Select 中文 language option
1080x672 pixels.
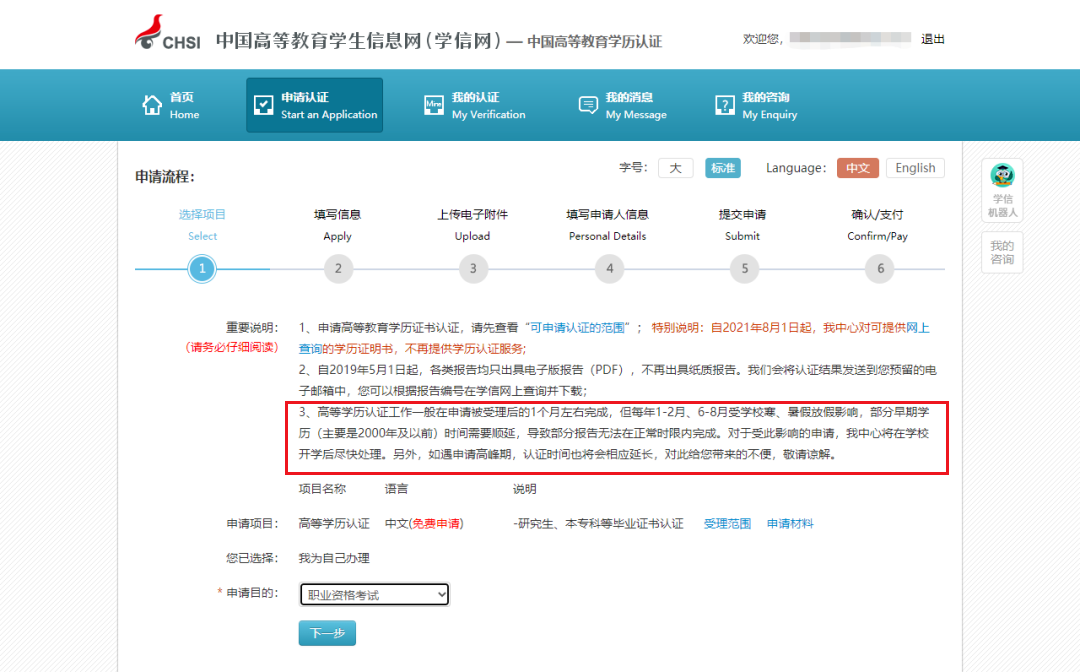point(858,168)
